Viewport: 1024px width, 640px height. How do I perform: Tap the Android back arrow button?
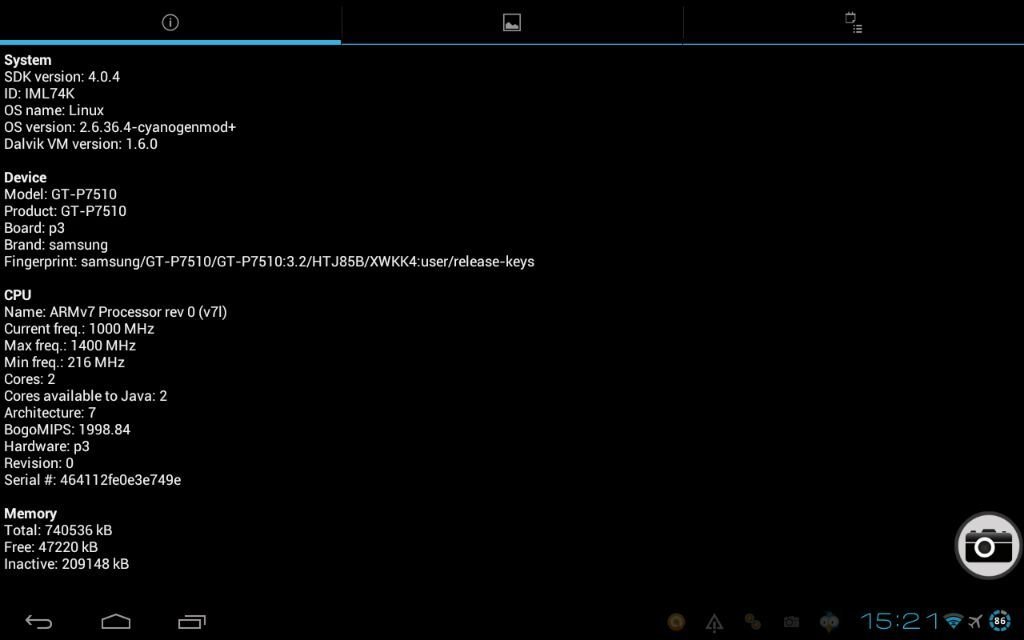pyautogui.click(x=39, y=621)
